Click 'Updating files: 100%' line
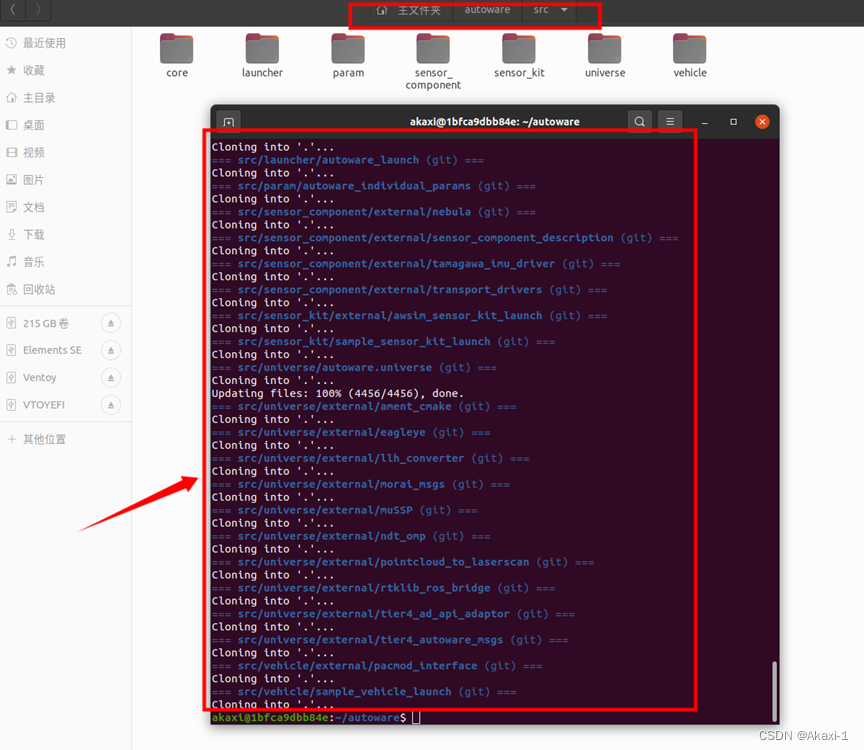Screen dimensions: 864x750 338,393
